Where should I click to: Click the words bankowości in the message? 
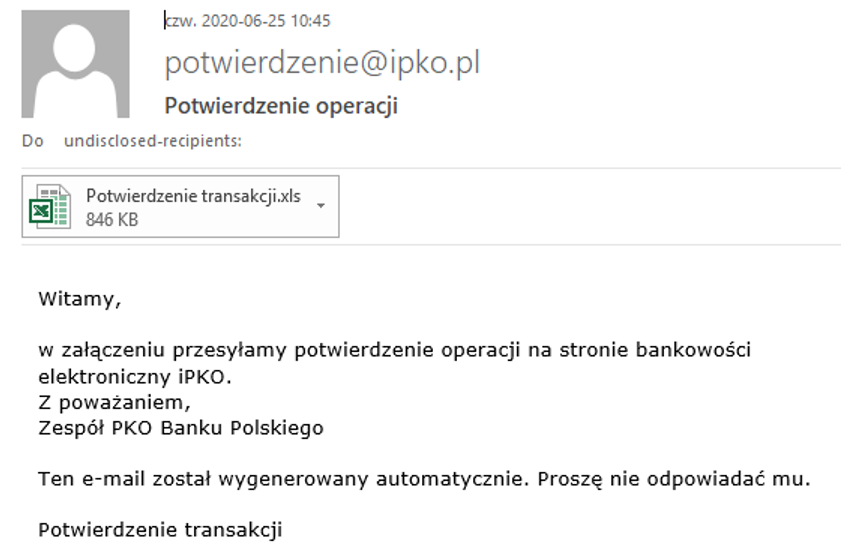coord(693,350)
